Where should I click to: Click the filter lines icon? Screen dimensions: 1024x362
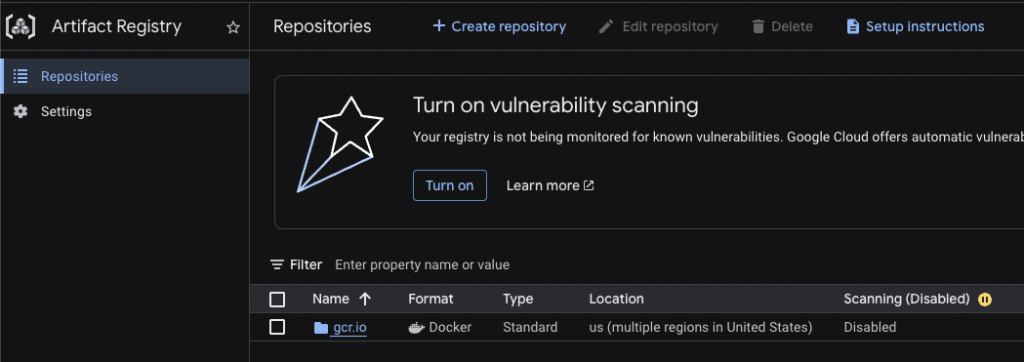click(277, 265)
